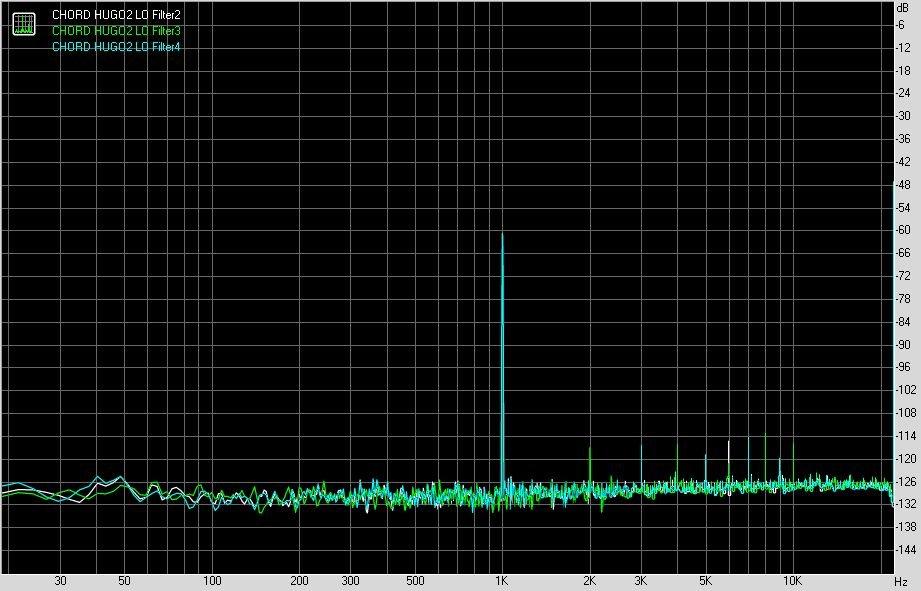Select the cyan CHORD HUGO2 LO Filter4 entry
Viewport: 921px width, 591px height.
point(116,47)
